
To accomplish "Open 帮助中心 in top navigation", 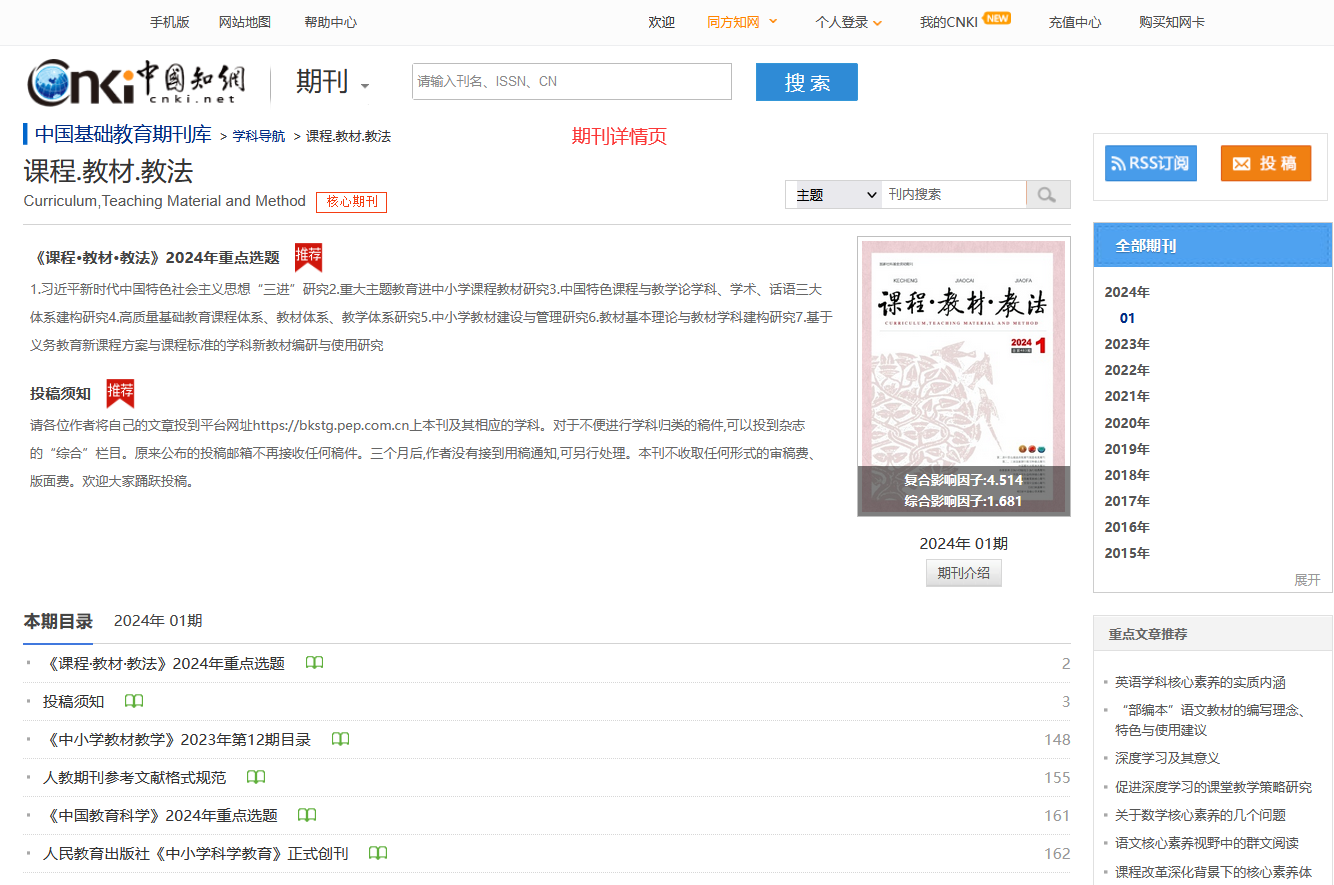I will click(330, 22).
